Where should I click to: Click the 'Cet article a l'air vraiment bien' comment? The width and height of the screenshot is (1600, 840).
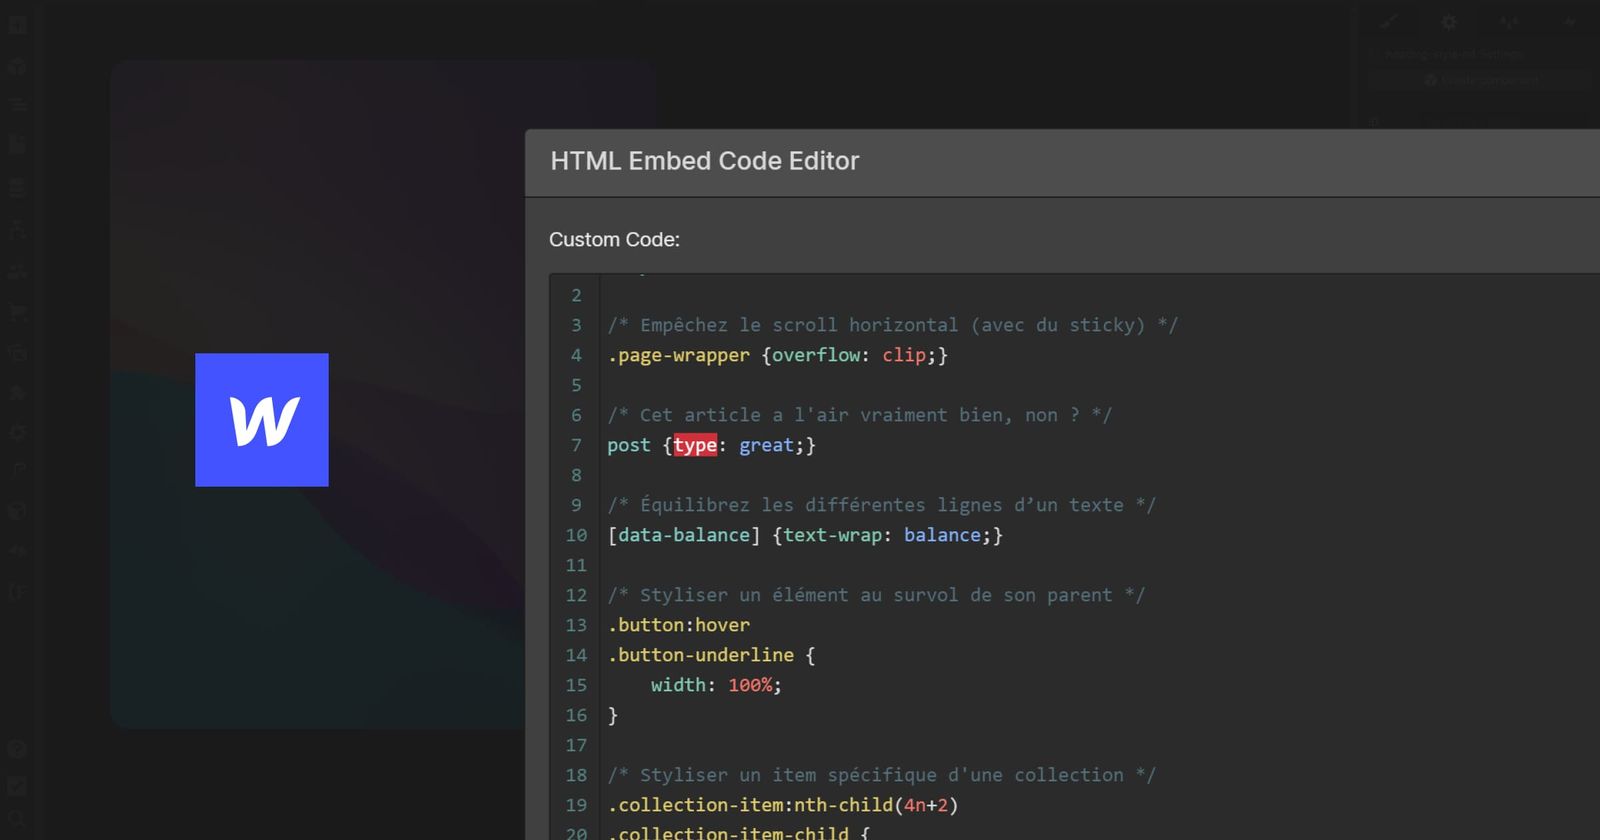pyautogui.click(x=859, y=415)
